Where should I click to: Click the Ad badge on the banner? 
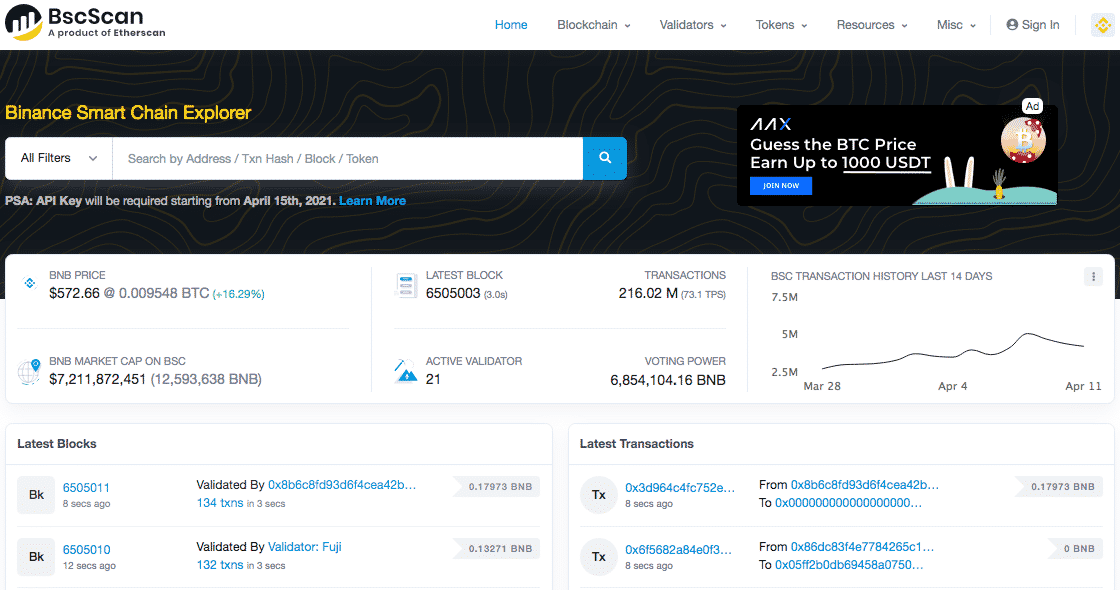point(1032,106)
